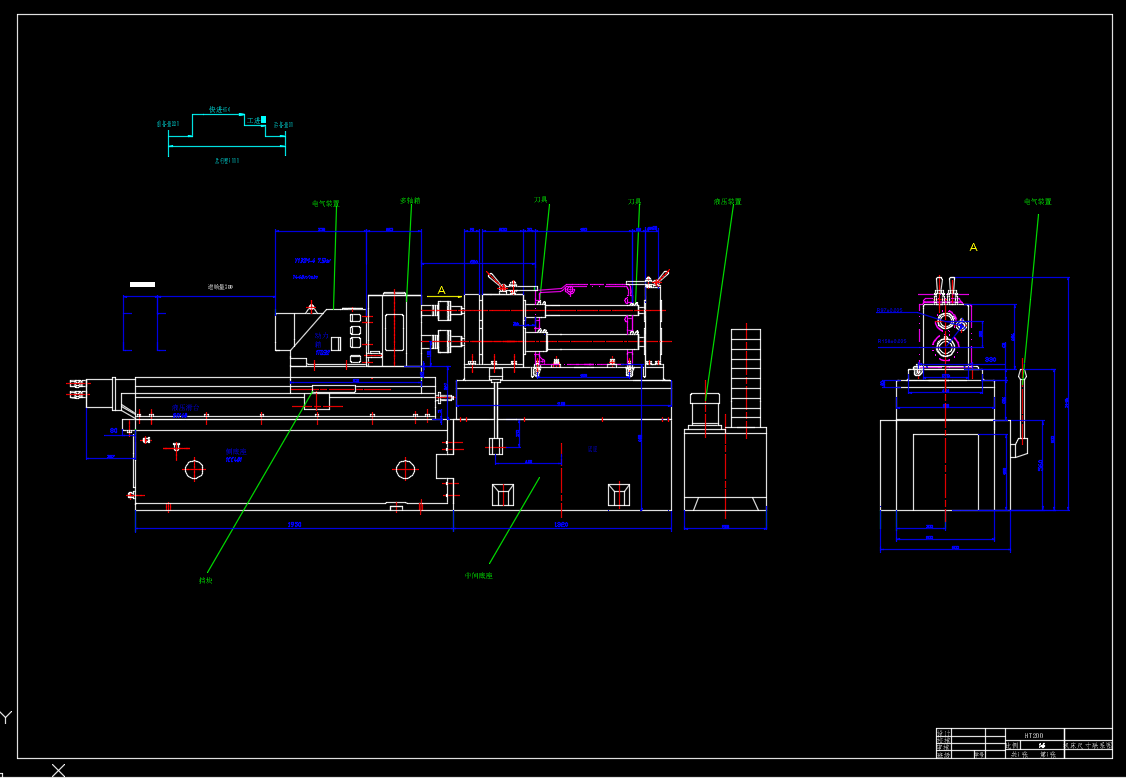The width and height of the screenshot is (1126, 778).
Task: Click left lifting hole circle in side base
Action: click(x=194, y=469)
